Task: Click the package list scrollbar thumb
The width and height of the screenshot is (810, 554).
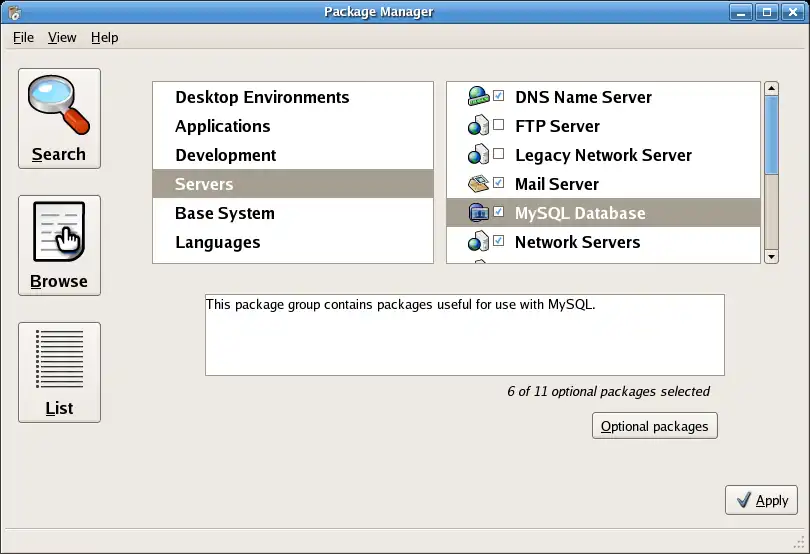Action: [x=771, y=135]
